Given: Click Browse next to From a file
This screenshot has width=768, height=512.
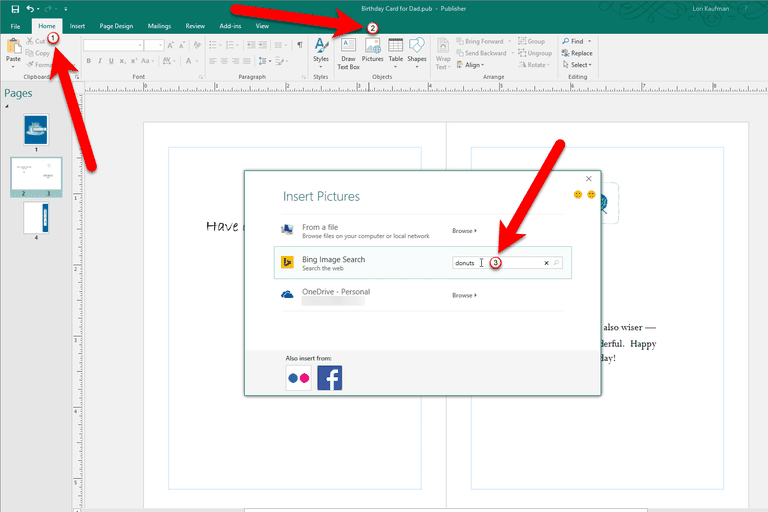Looking at the screenshot, I should (464, 231).
